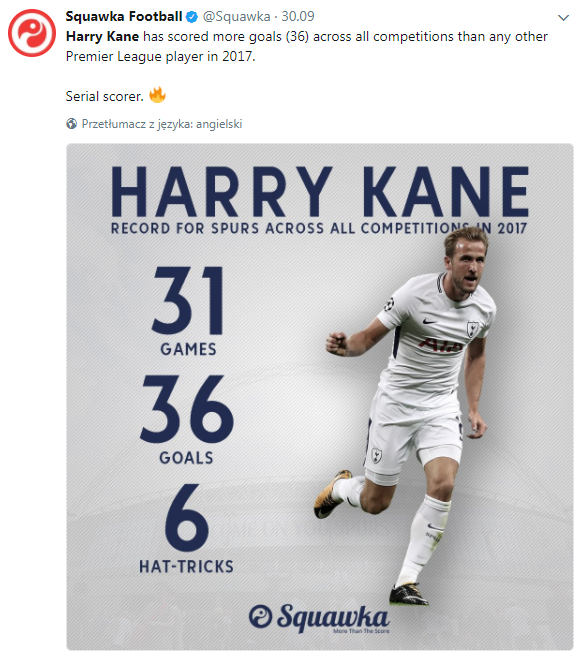Open the Squawka Football display name

tap(124, 16)
